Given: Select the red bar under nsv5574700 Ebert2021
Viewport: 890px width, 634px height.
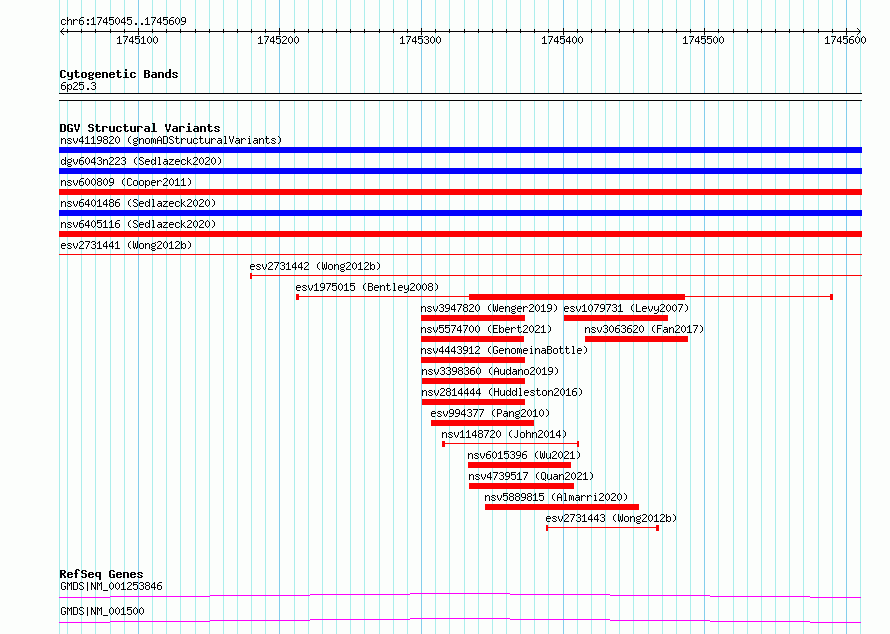Looking at the screenshot, I should [x=472, y=339].
